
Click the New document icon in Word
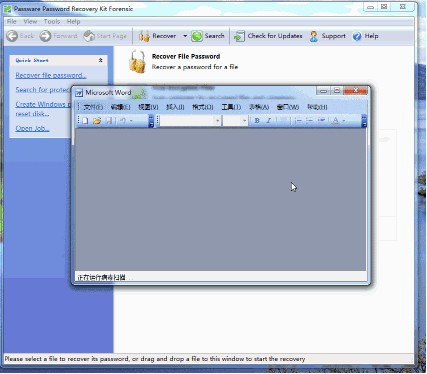(x=85, y=121)
